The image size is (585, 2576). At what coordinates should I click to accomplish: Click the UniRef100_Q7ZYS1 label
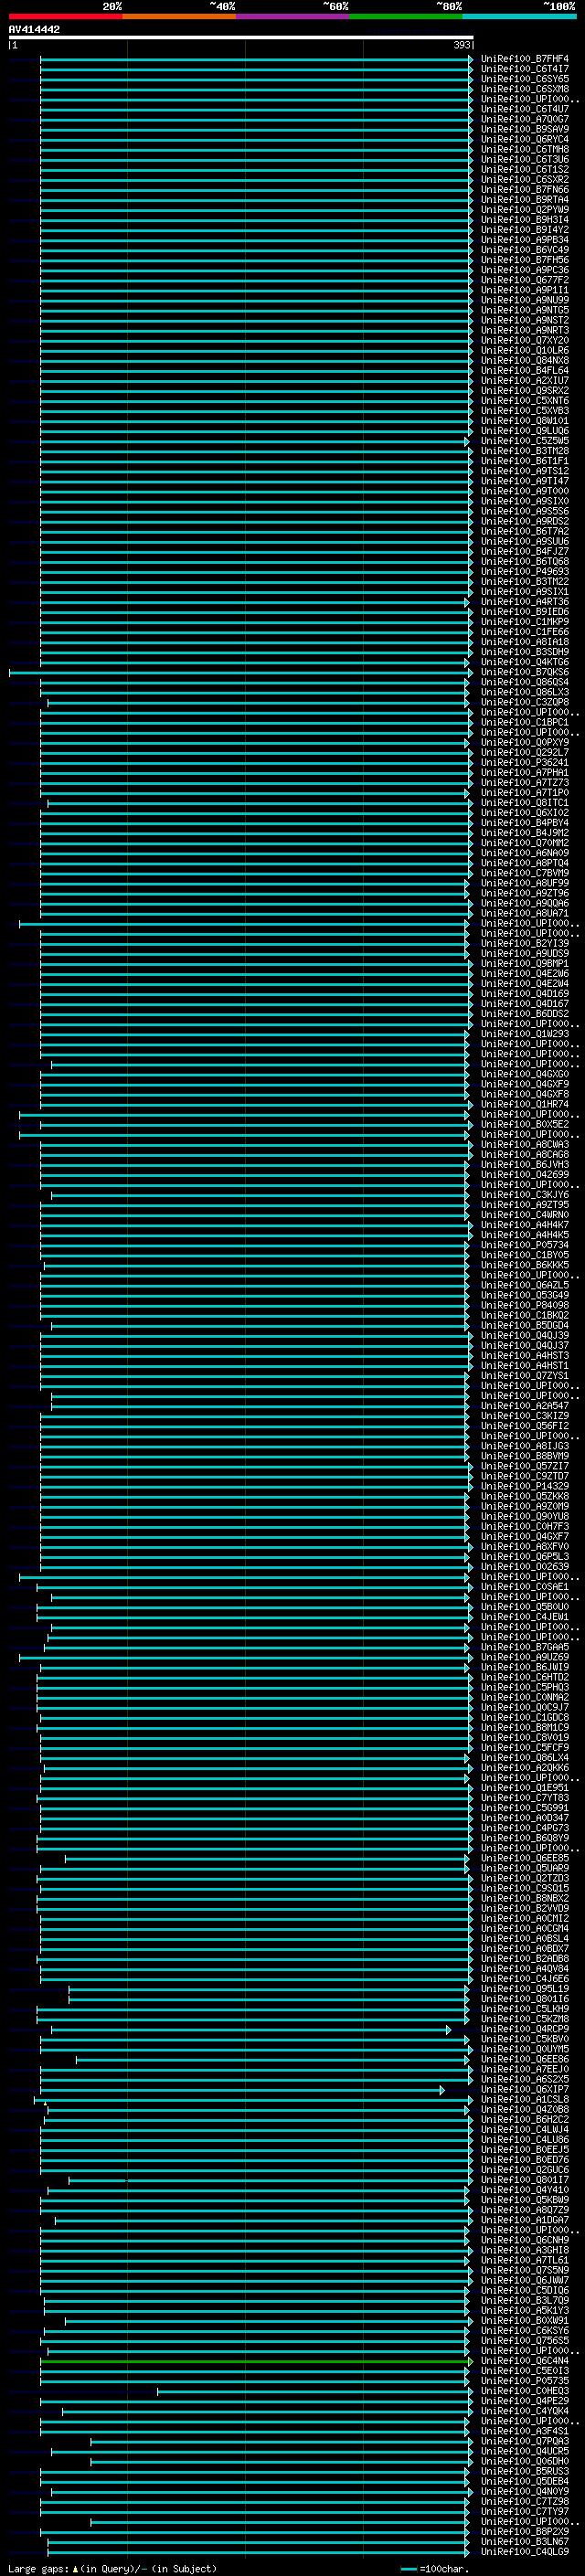click(x=524, y=1375)
